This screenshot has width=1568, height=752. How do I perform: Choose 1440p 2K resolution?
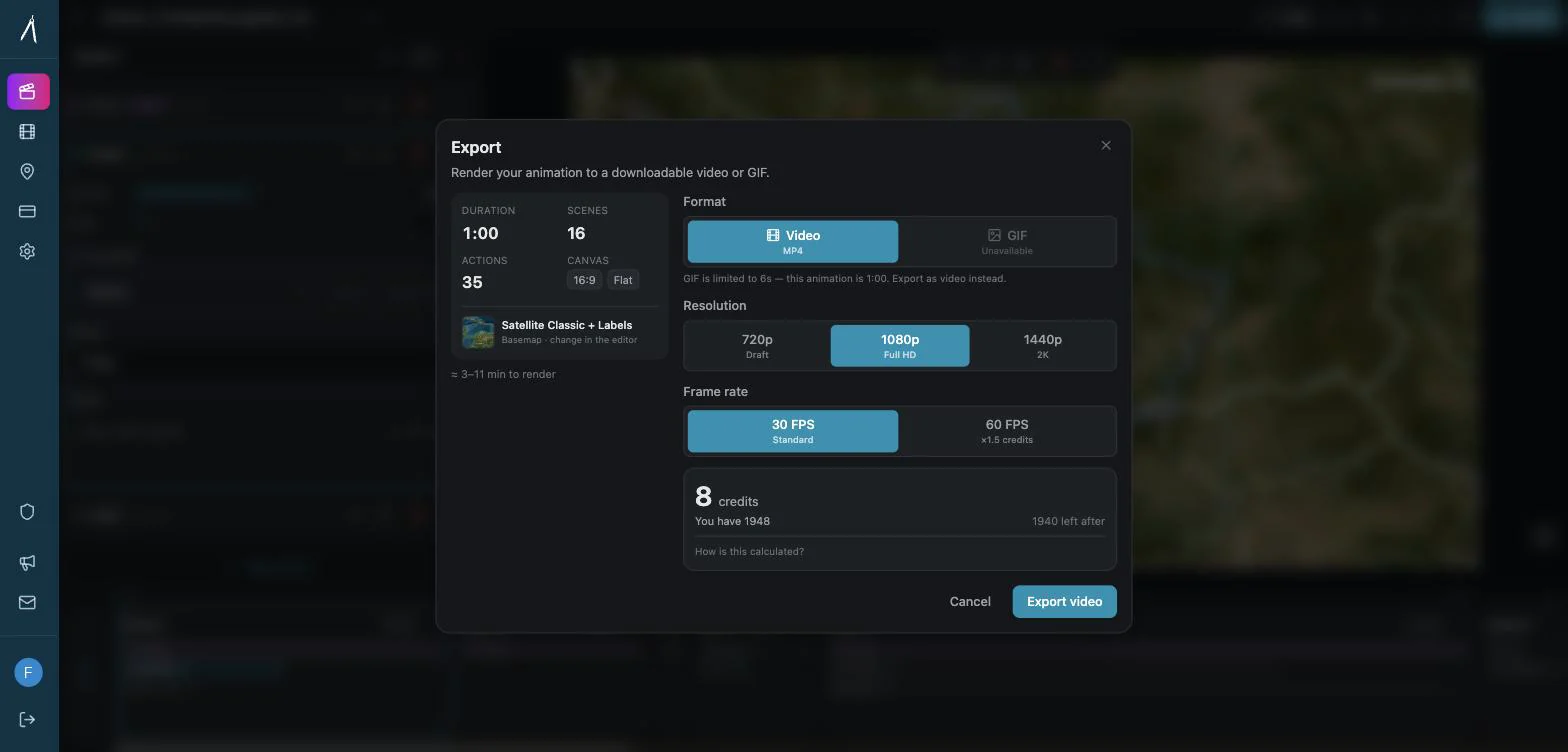tap(1043, 346)
